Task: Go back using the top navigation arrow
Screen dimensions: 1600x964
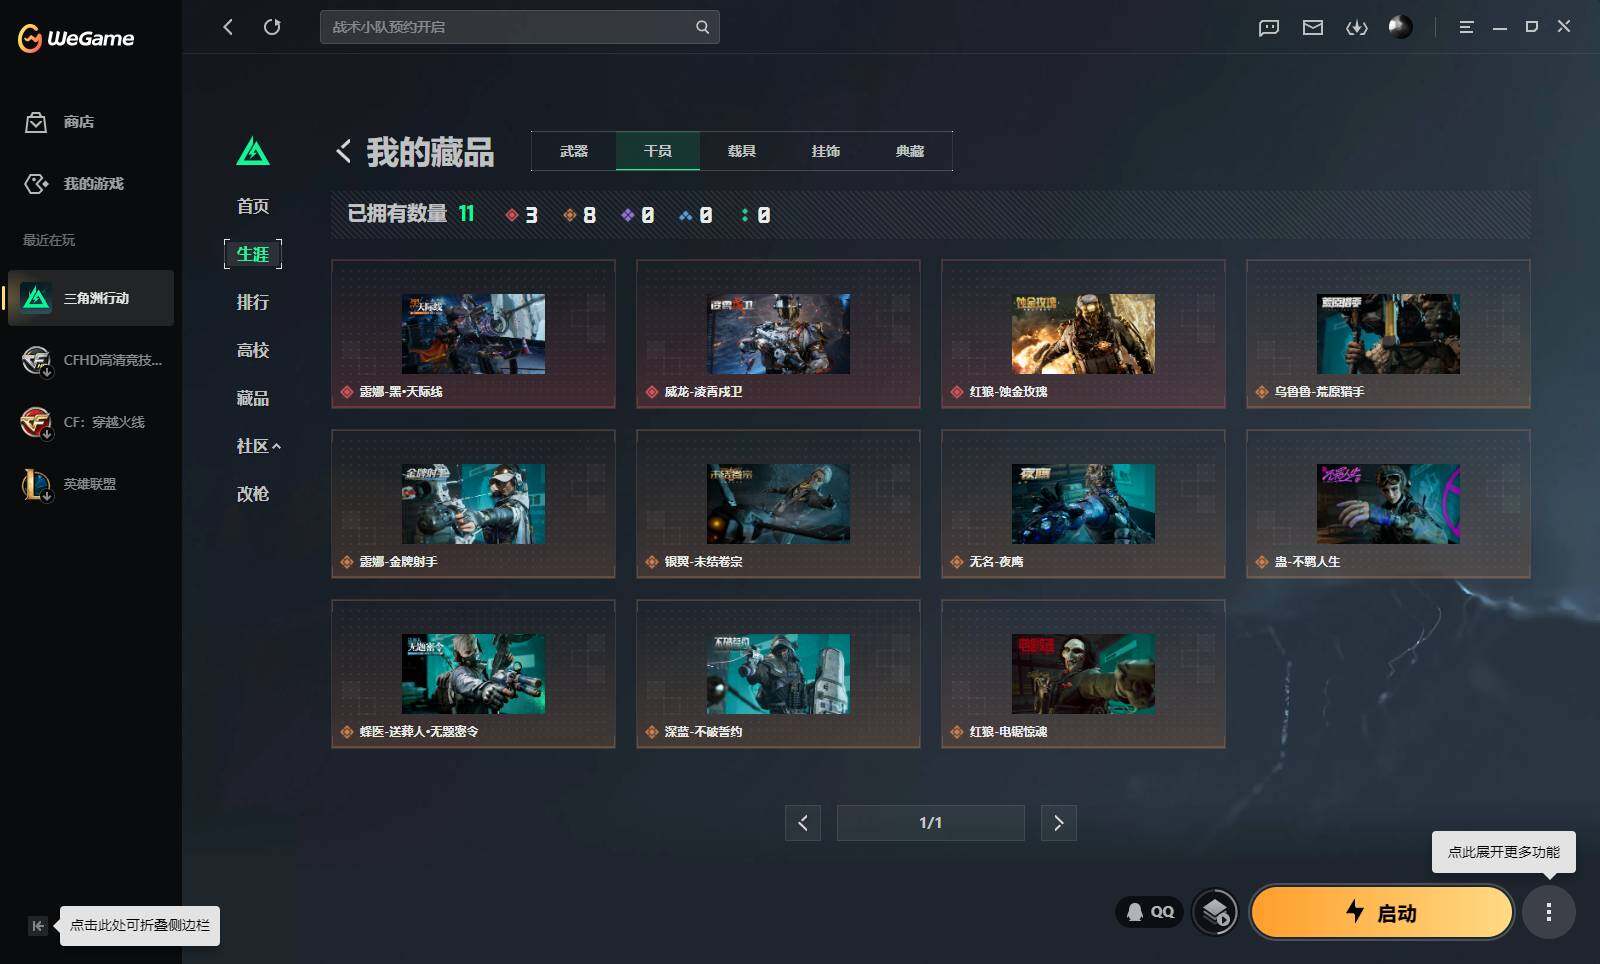Action: point(228,27)
